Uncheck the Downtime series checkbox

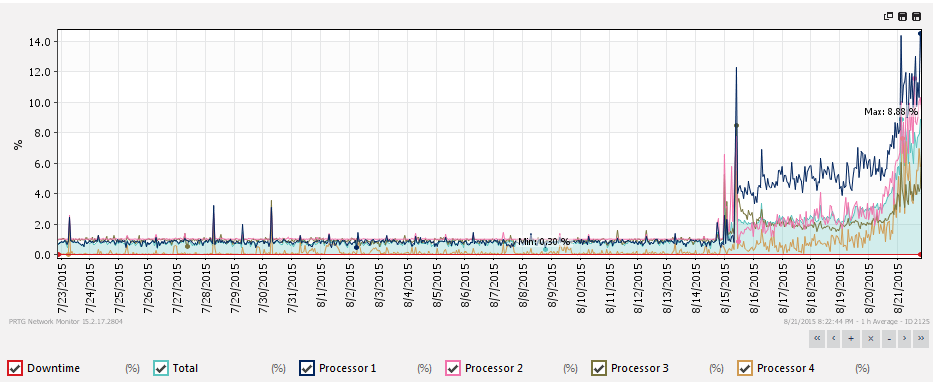pos(15,368)
